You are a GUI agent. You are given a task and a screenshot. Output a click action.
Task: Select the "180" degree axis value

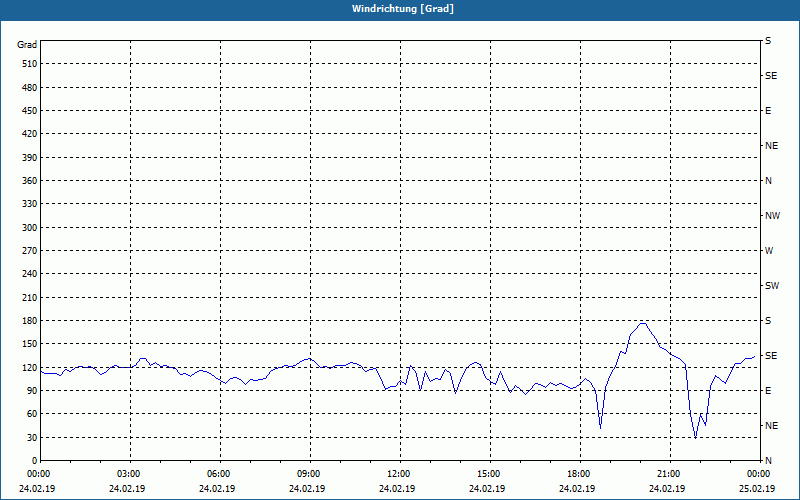[x=30, y=321]
